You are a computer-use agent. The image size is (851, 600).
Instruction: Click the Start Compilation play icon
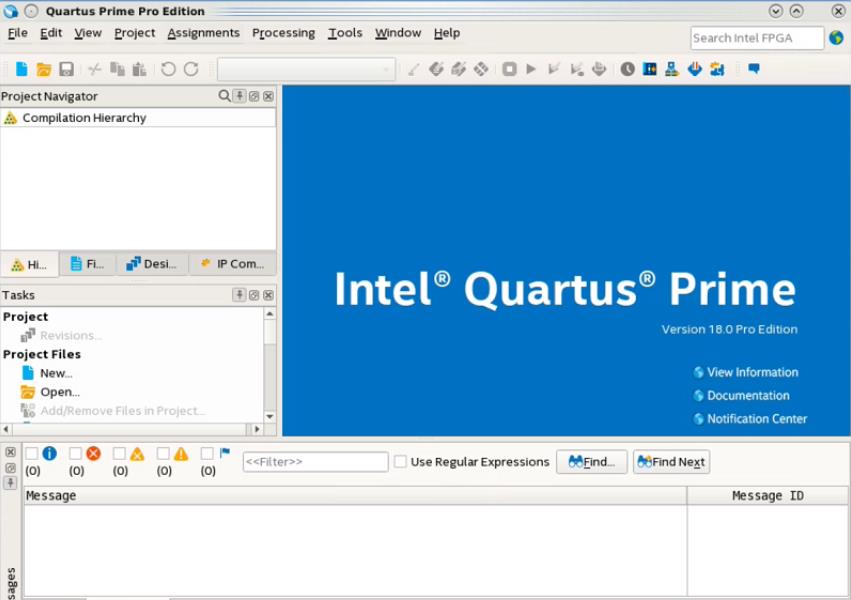click(x=531, y=69)
